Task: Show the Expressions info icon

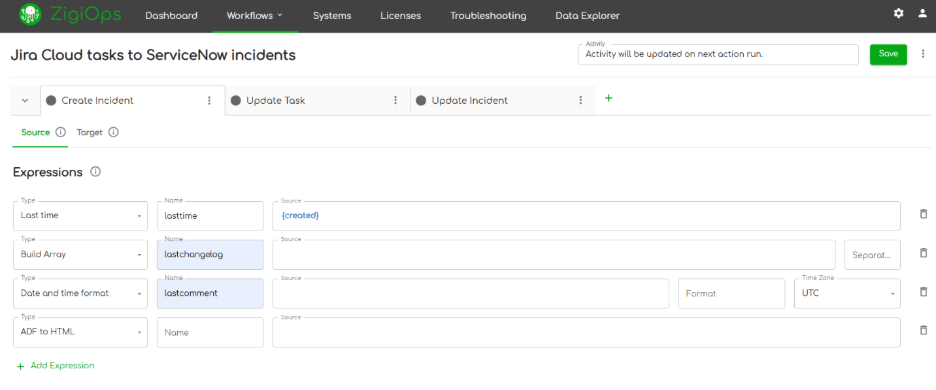Action: [95, 172]
